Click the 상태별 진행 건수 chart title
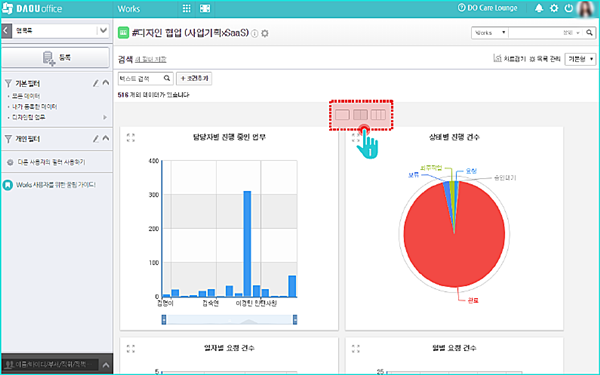Screen dimensions: 600x375 pyautogui.click(x=454, y=137)
